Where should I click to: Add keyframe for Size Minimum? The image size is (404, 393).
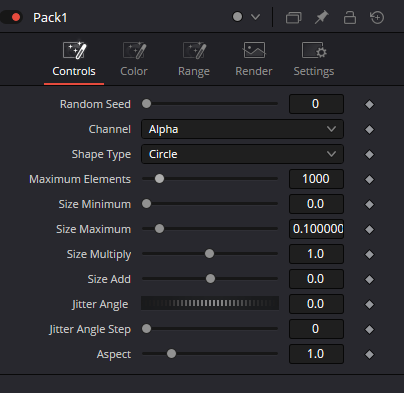tap(369, 204)
